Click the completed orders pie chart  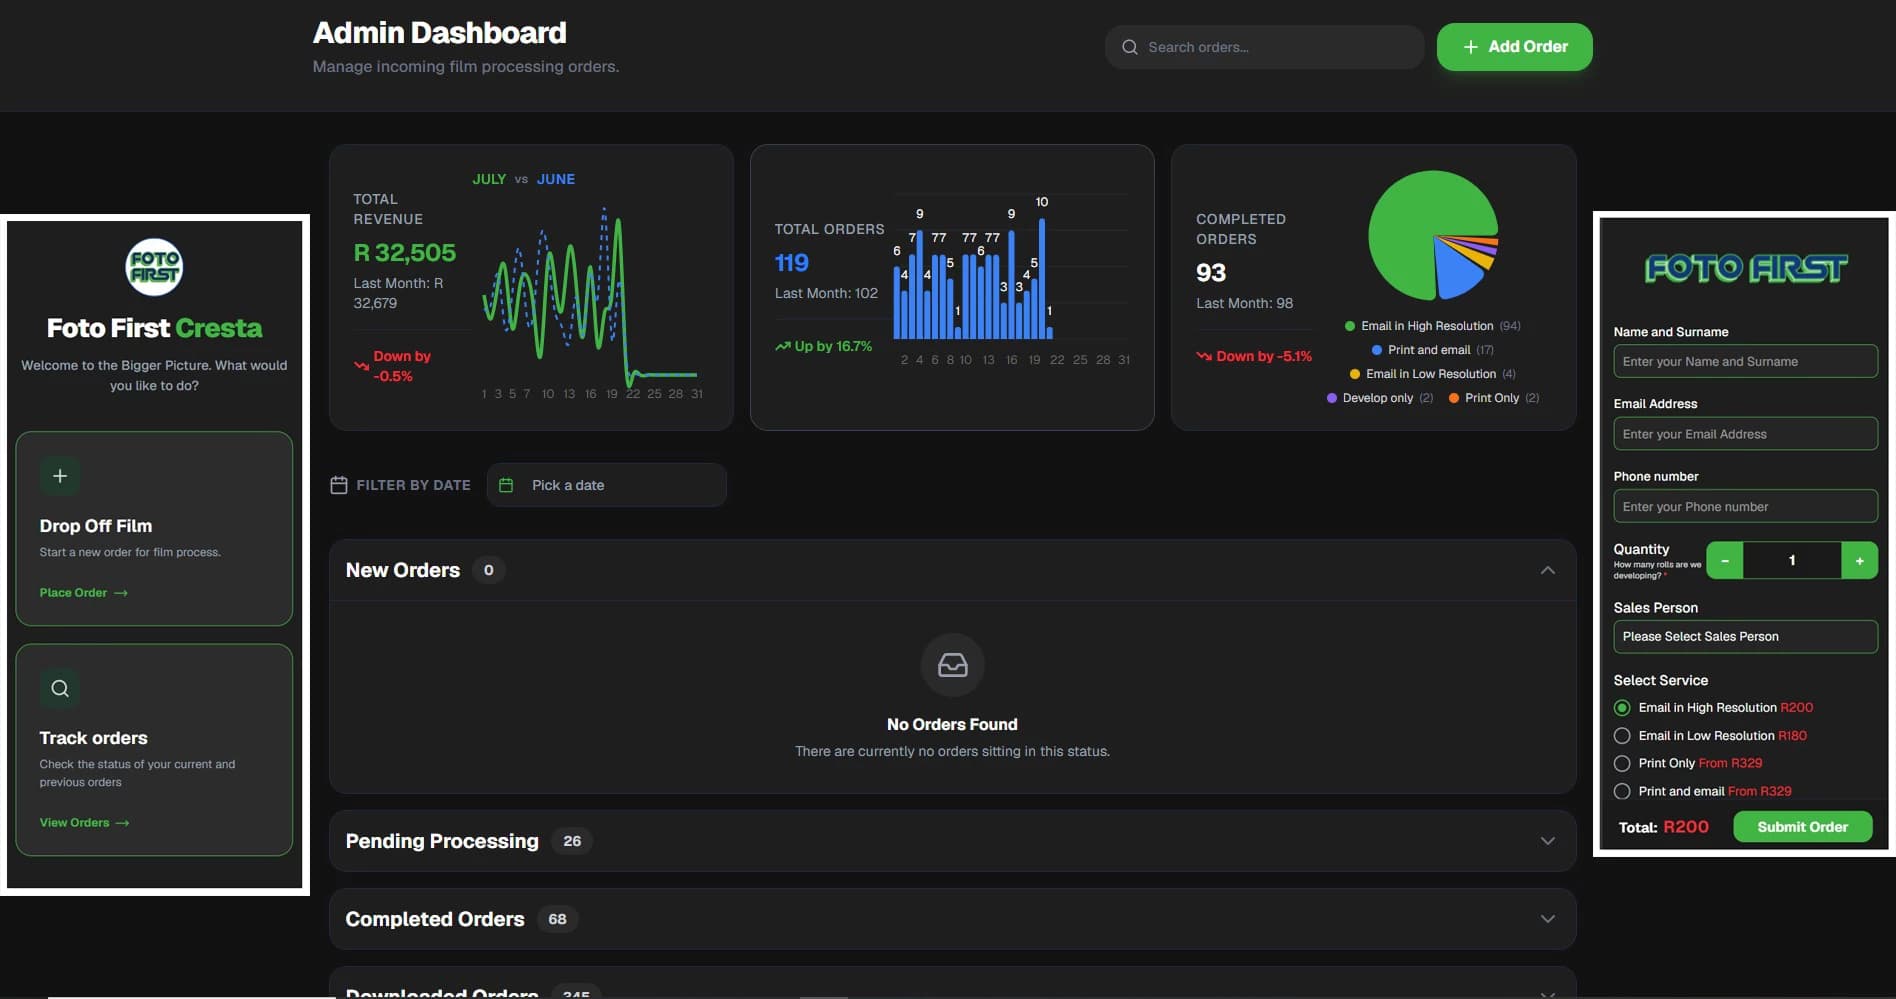1433,235
